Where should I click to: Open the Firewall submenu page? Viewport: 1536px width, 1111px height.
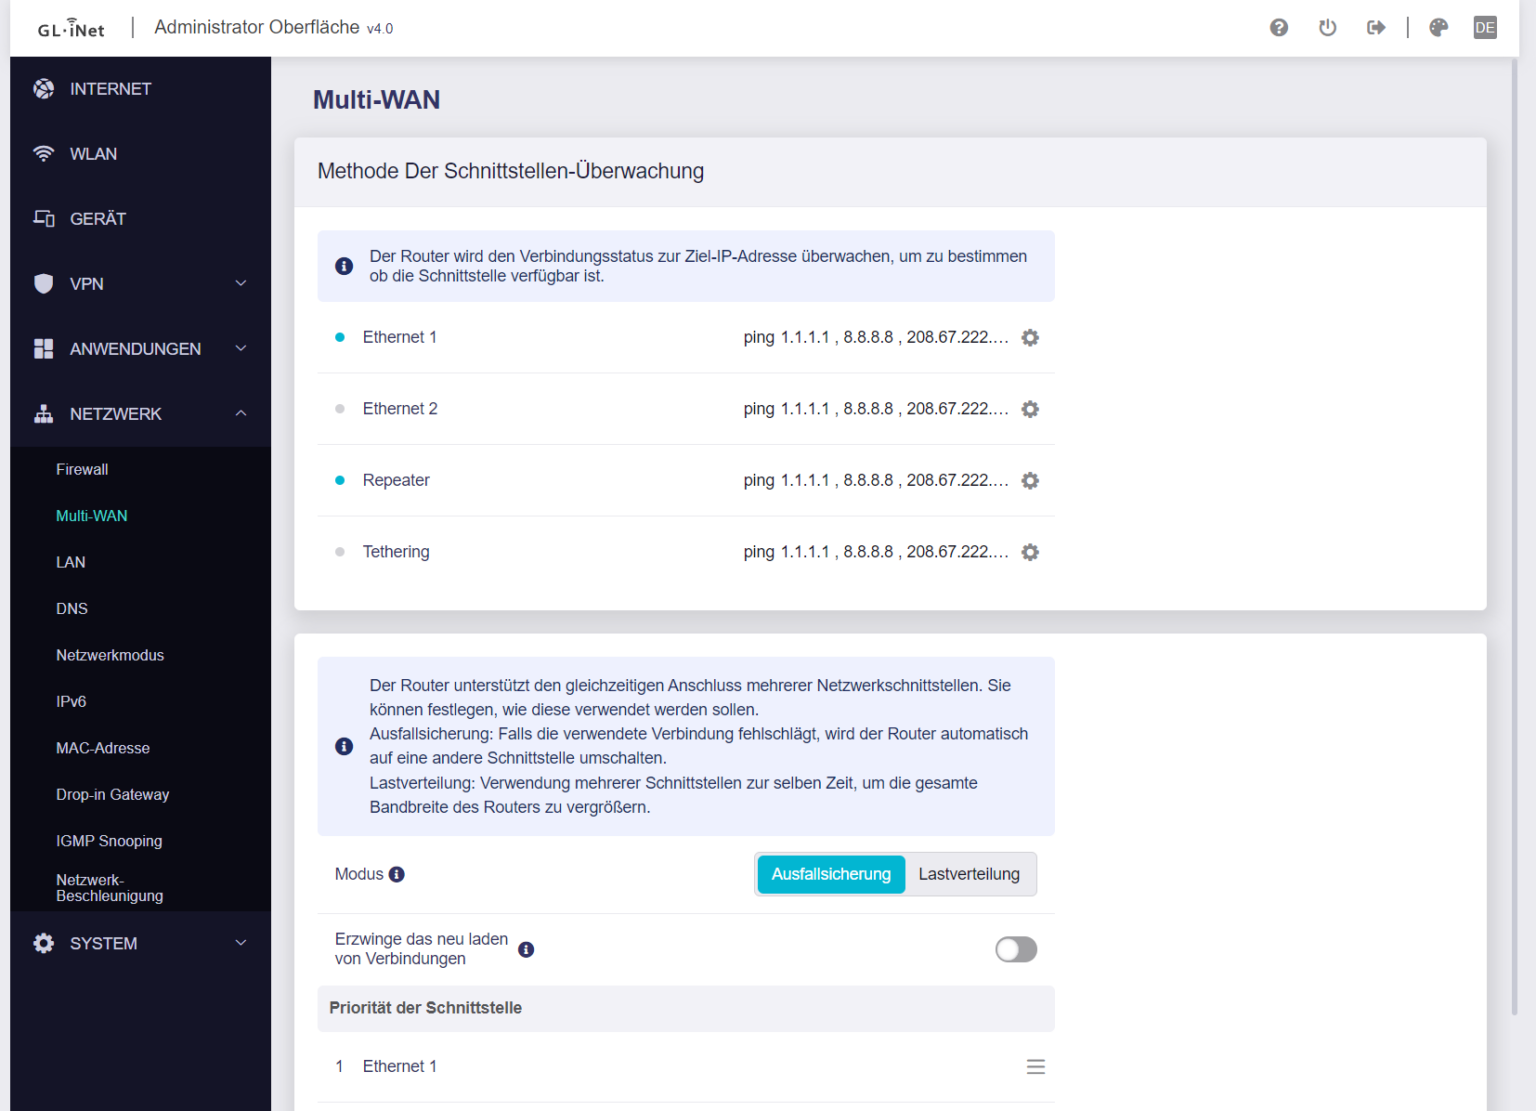click(x=82, y=470)
